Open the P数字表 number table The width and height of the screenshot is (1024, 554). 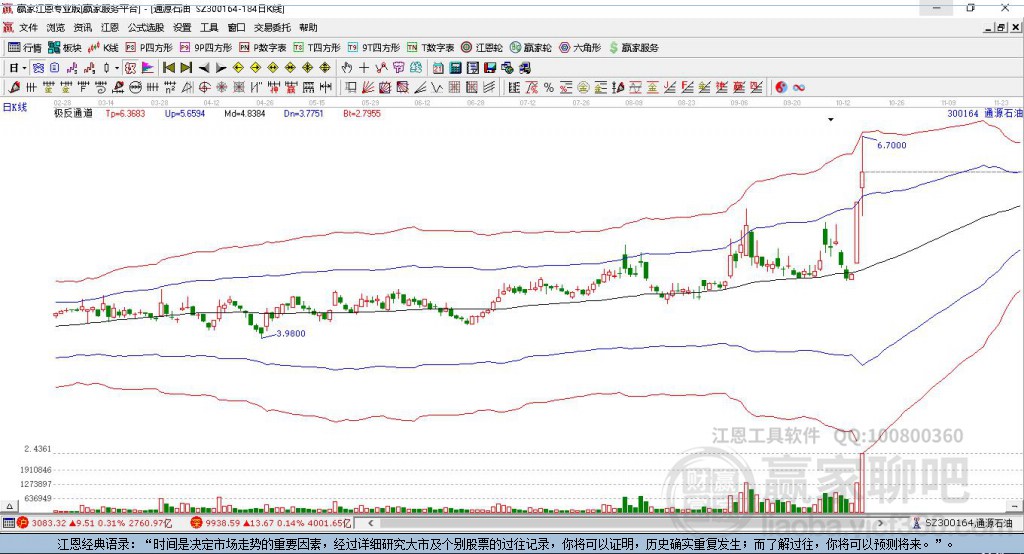click(263, 48)
